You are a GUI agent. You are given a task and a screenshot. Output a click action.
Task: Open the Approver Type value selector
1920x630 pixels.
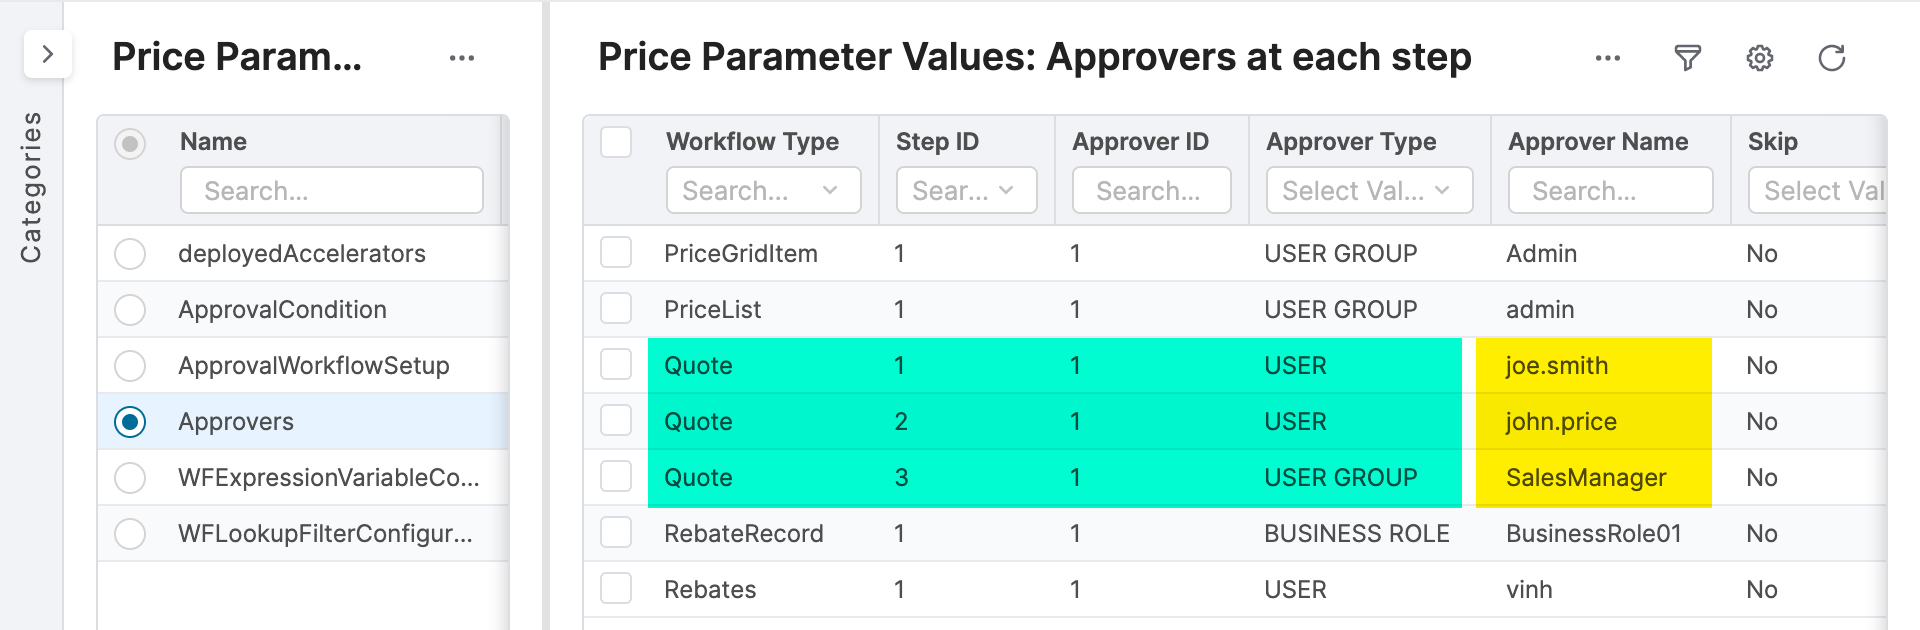click(x=1369, y=190)
